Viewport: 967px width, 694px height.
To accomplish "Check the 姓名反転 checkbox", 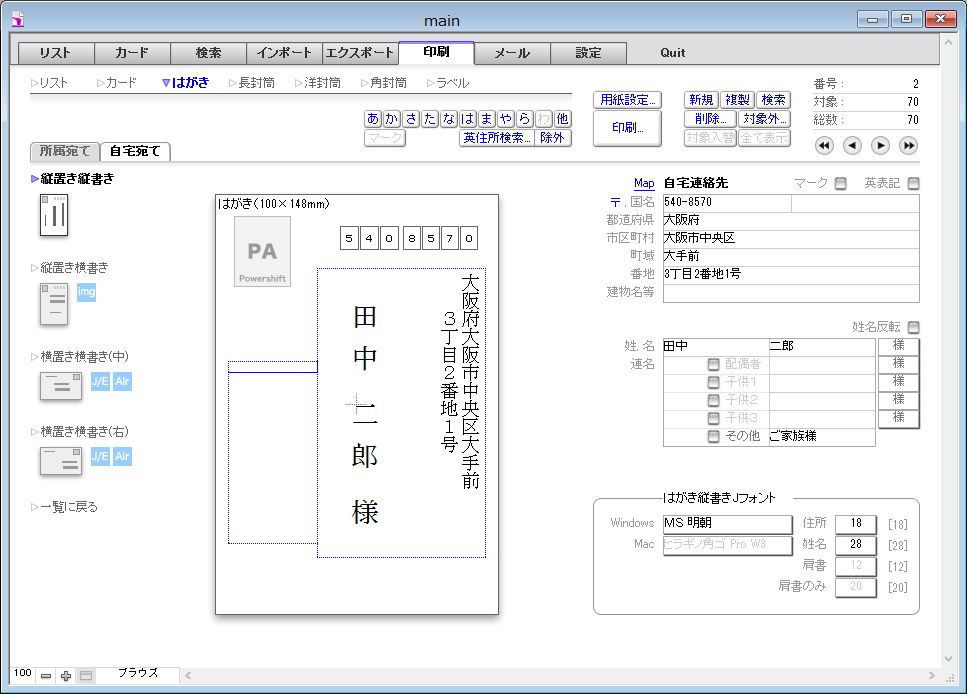I will tap(913, 327).
